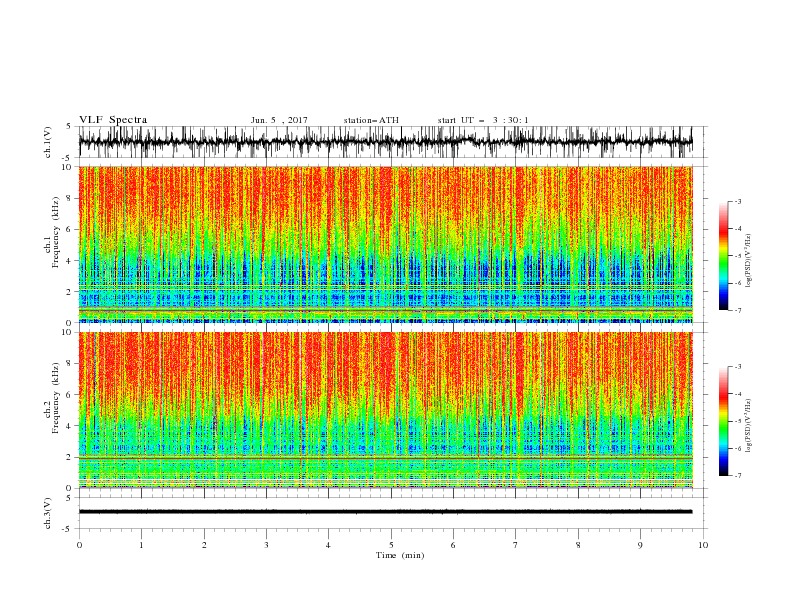Click the "station=ATH" label
The height and width of the screenshot is (612, 792).
pyautogui.click(x=371, y=120)
